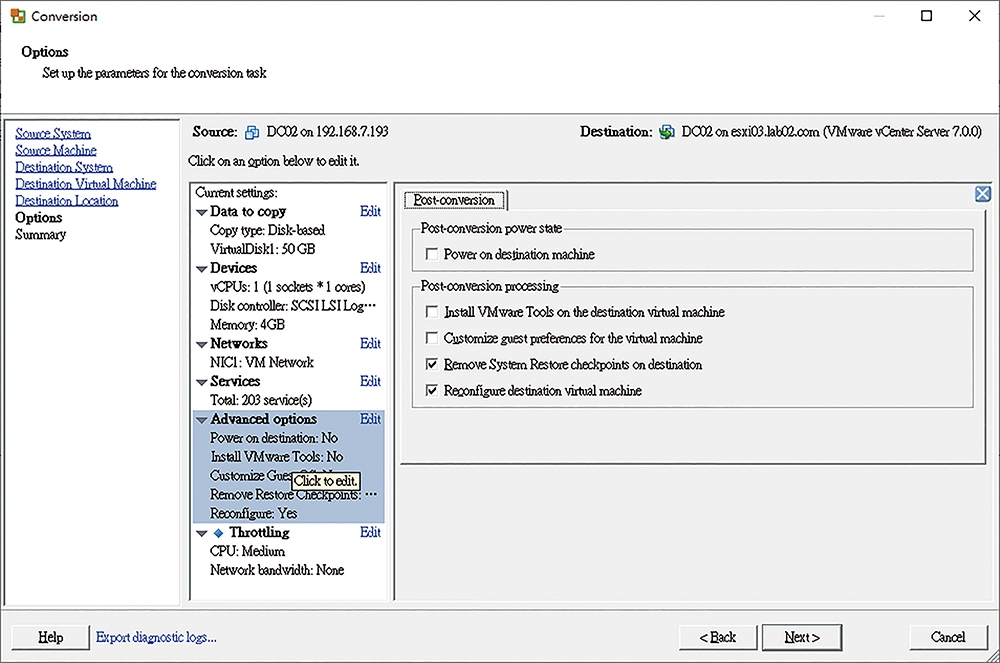Click the Options step label in sidebar
Image resolution: width=1000 pixels, height=663 pixels.
(38, 217)
